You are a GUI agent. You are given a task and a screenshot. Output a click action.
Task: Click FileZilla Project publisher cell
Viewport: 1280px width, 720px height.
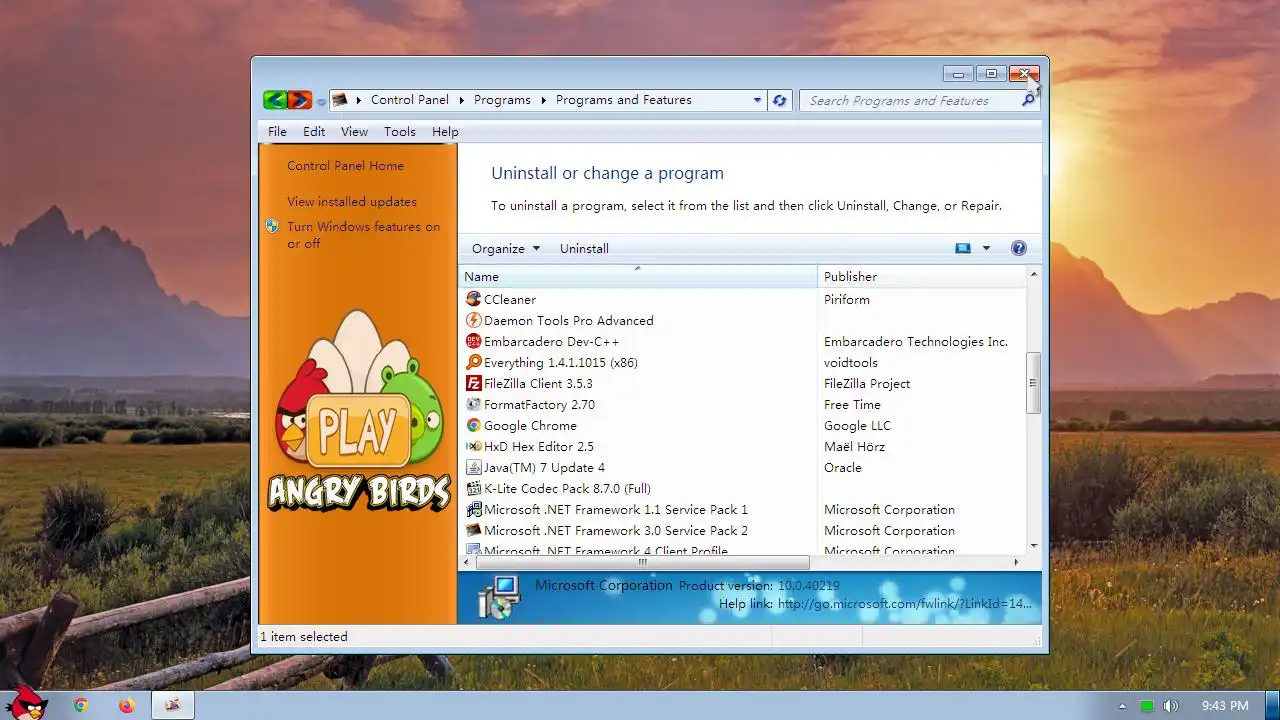tap(867, 383)
